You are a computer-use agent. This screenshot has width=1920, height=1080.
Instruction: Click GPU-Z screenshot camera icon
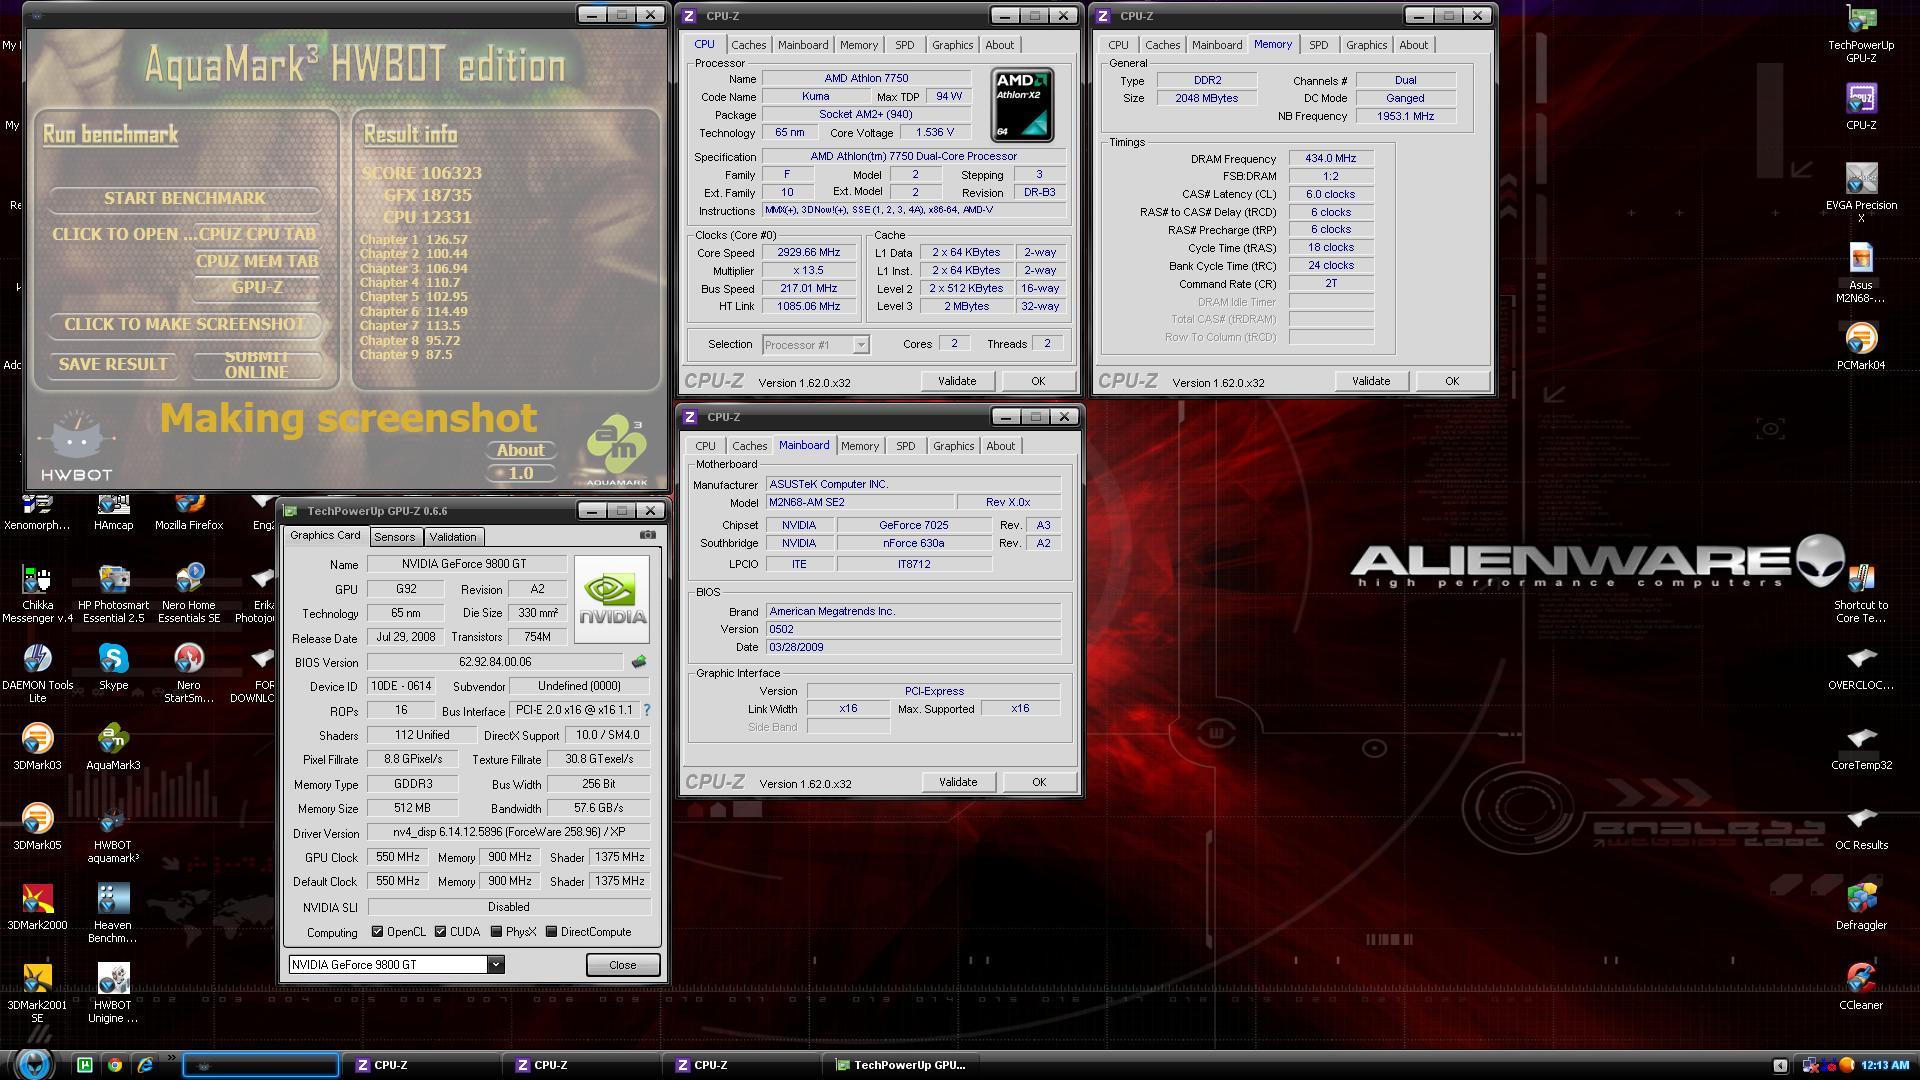(x=648, y=535)
